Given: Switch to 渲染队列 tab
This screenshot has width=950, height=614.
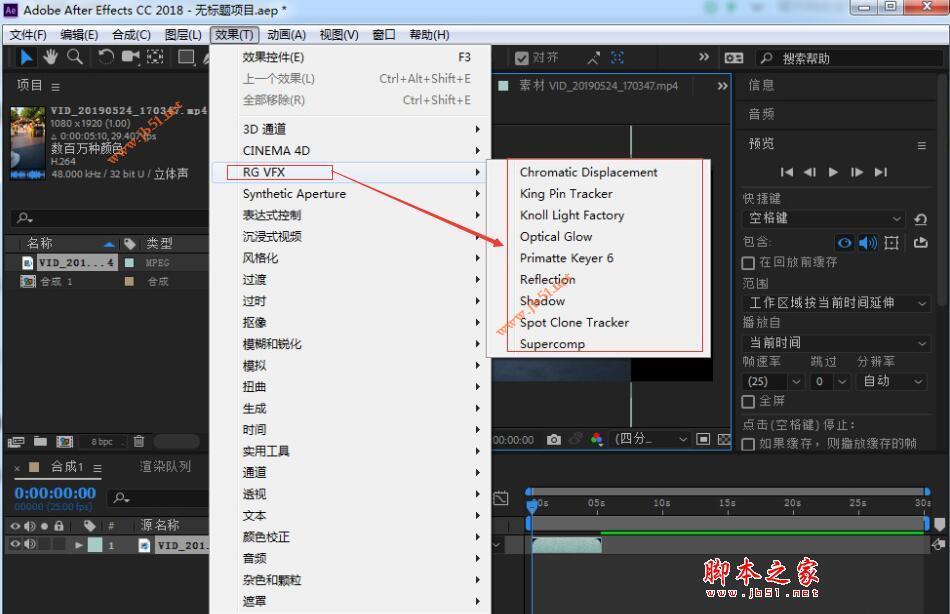Looking at the screenshot, I should (165, 466).
